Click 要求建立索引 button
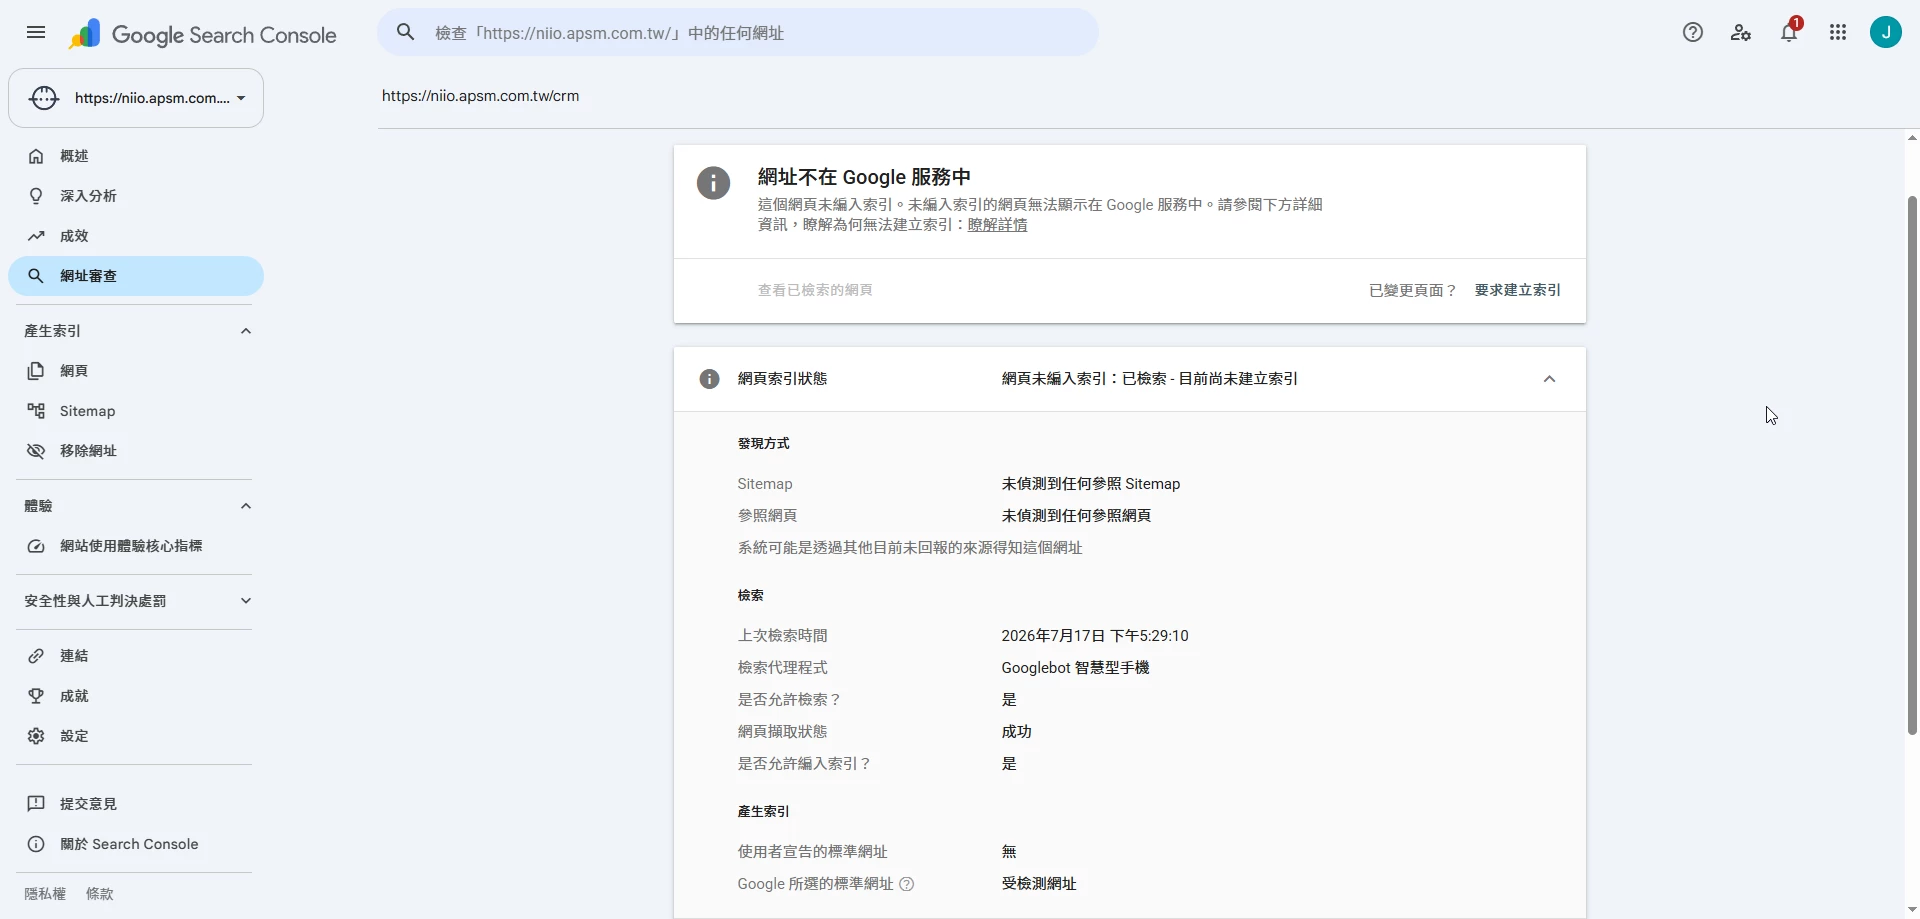Image resolution: width=1920 pixels, height=919 pixels. [1517, 290]
